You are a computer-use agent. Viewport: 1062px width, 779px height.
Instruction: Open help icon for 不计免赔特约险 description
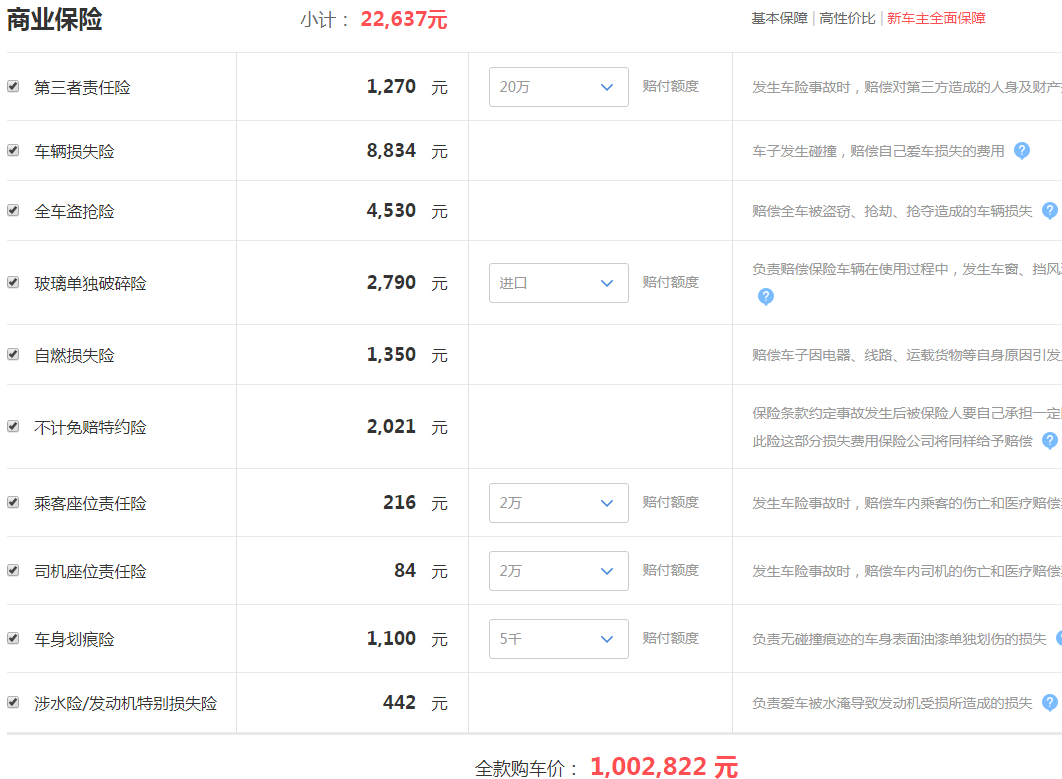coord(1049,440)
